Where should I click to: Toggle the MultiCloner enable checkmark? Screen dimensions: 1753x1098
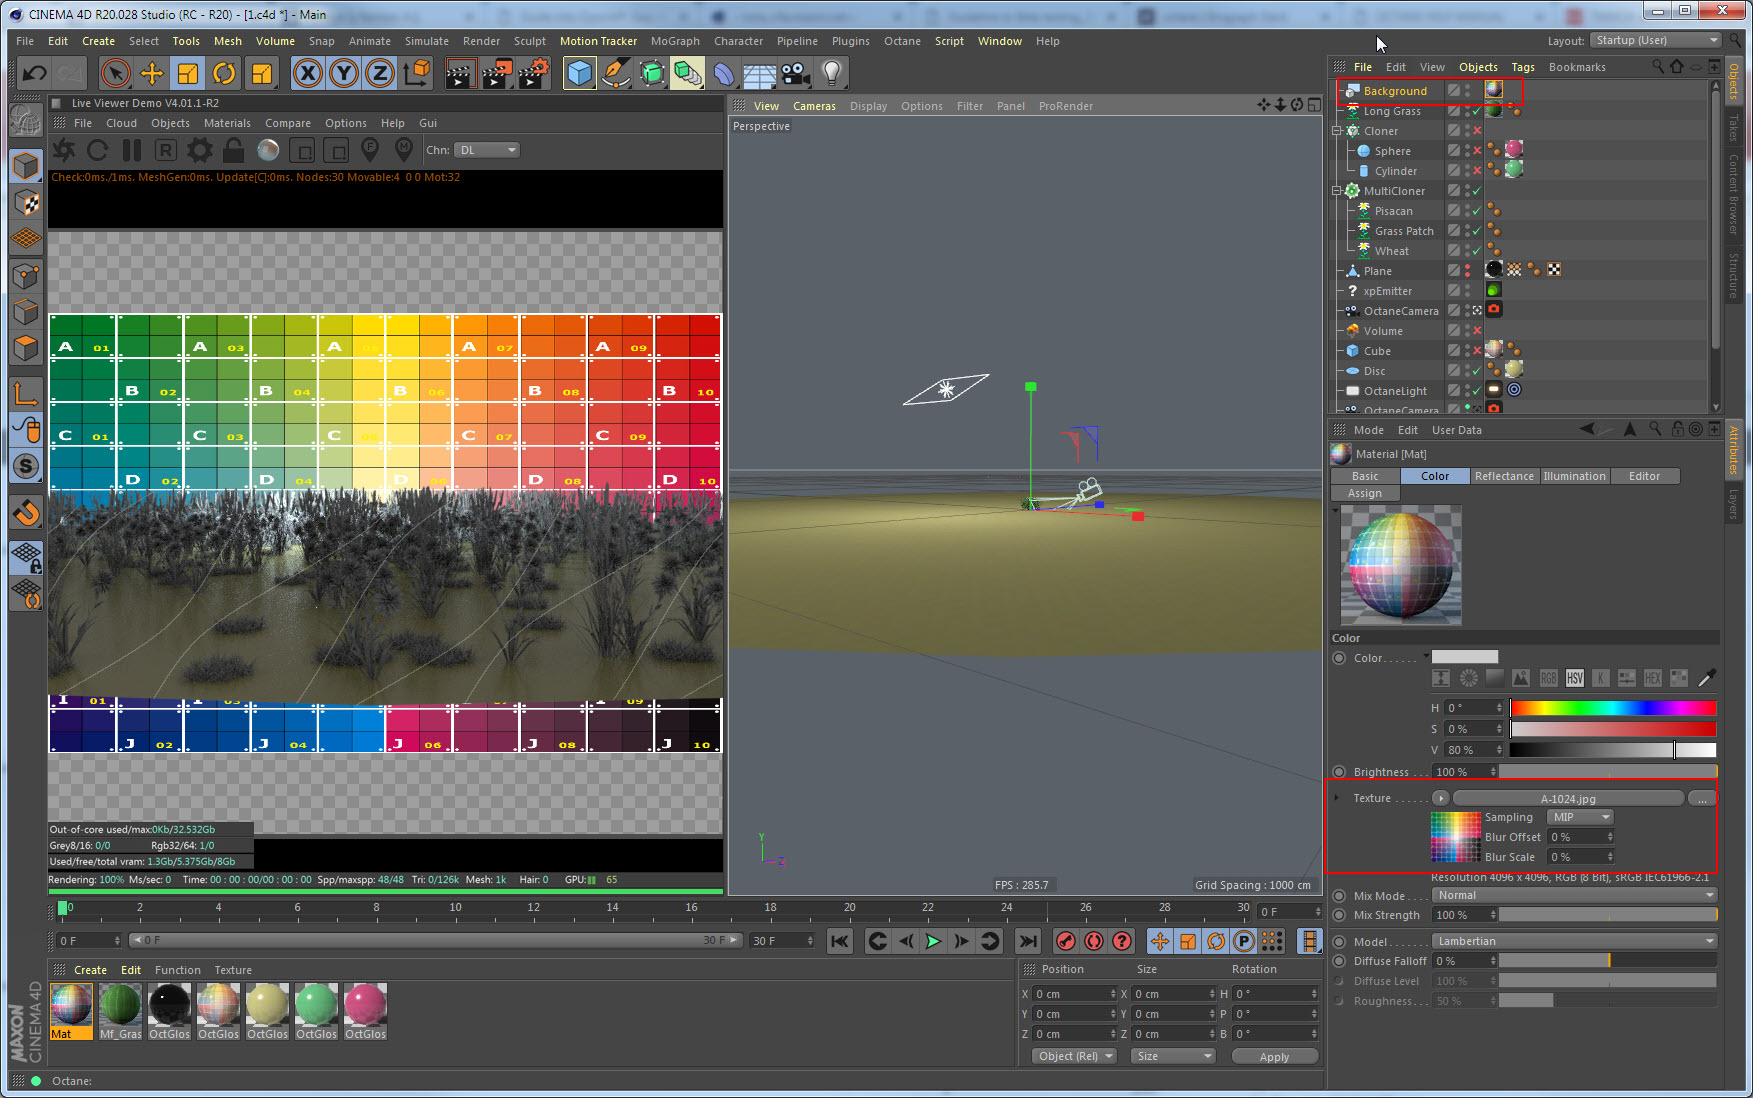tap(1477, 191)
